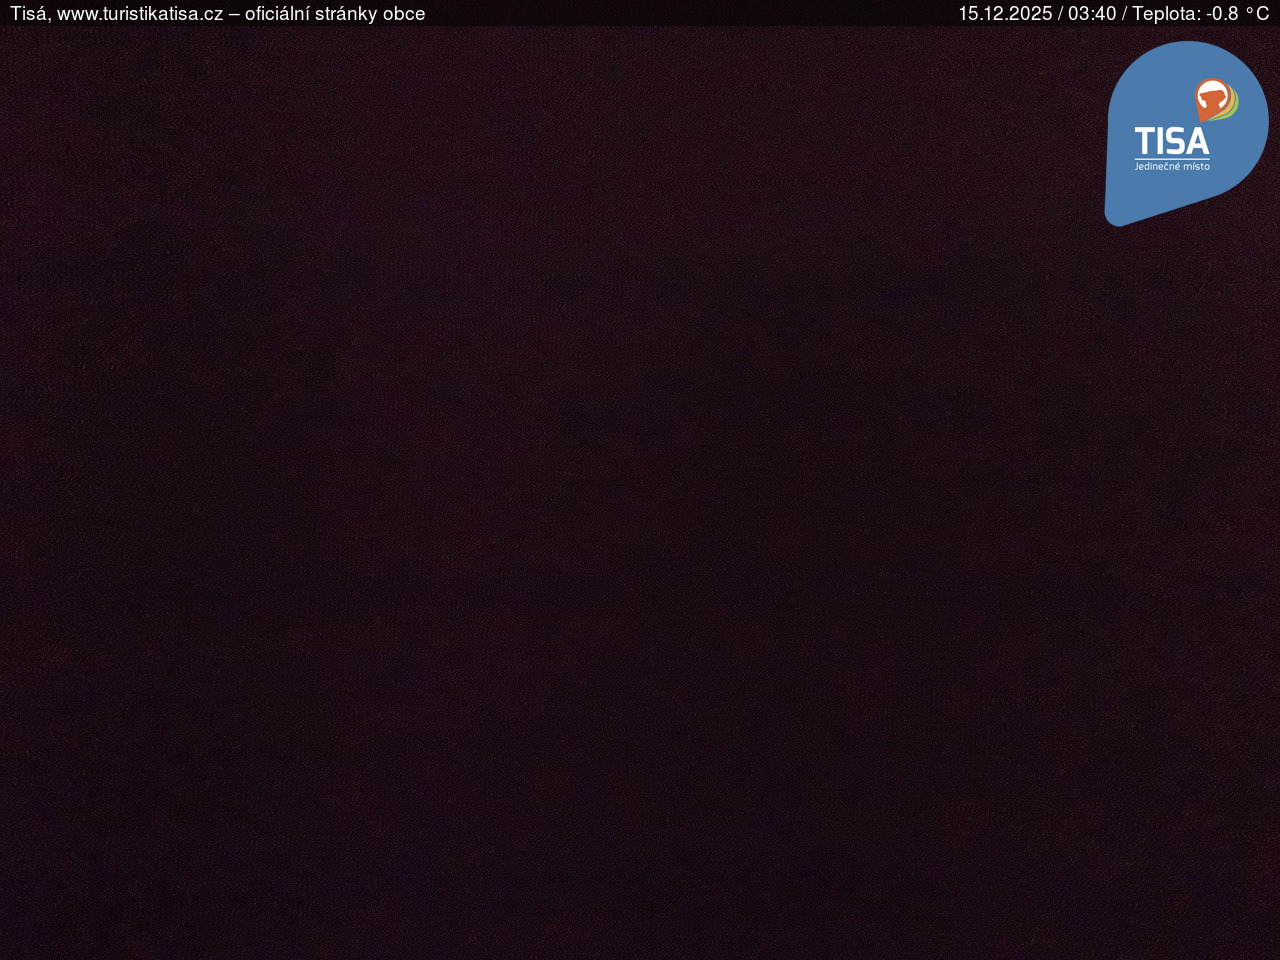The height and width of the screenshot is (960, 1280).
Task: Click the 'Teplota:' label
Action: coord(1166,14)
